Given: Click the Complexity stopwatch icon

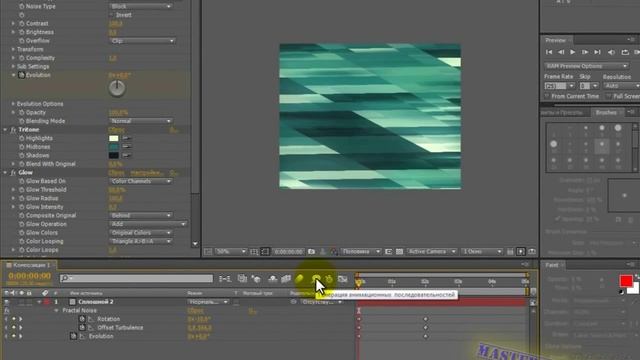Looking at the screenshot, I should (x=22, y=58).
